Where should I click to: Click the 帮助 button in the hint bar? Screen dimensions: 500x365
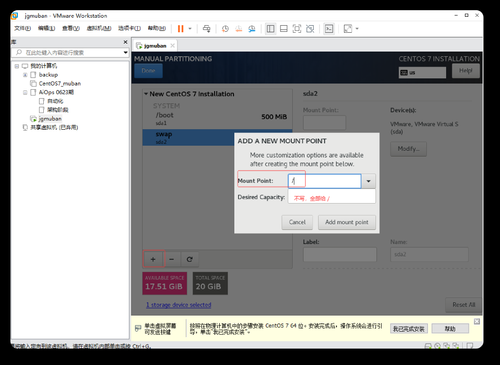pyautogui.click(x=450, y=329)
